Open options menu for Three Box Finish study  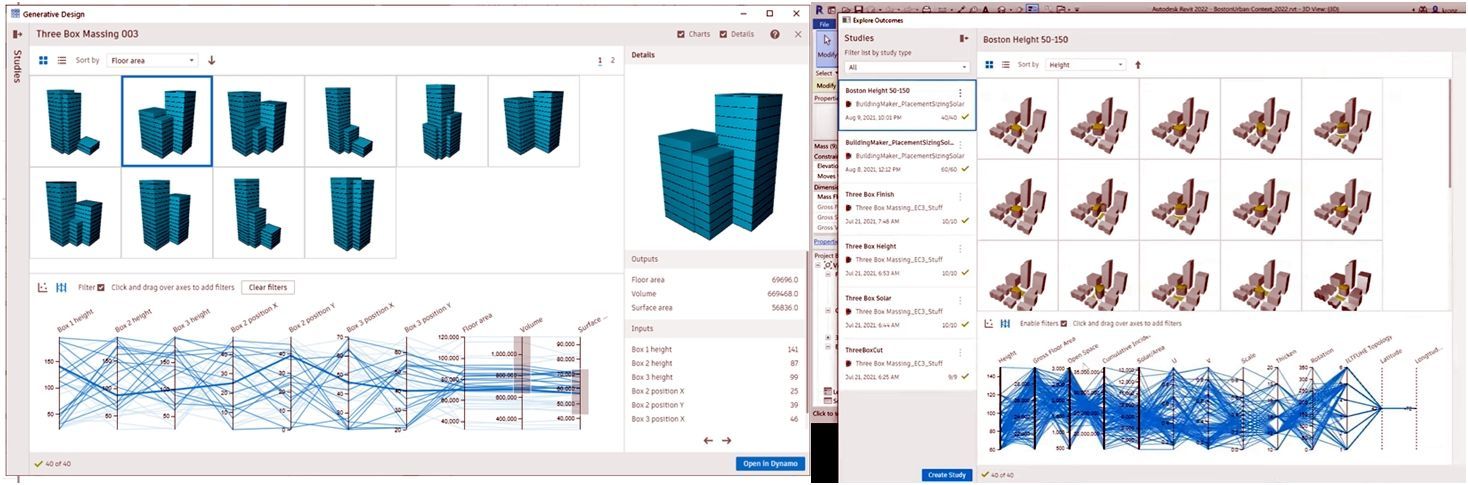959,198
